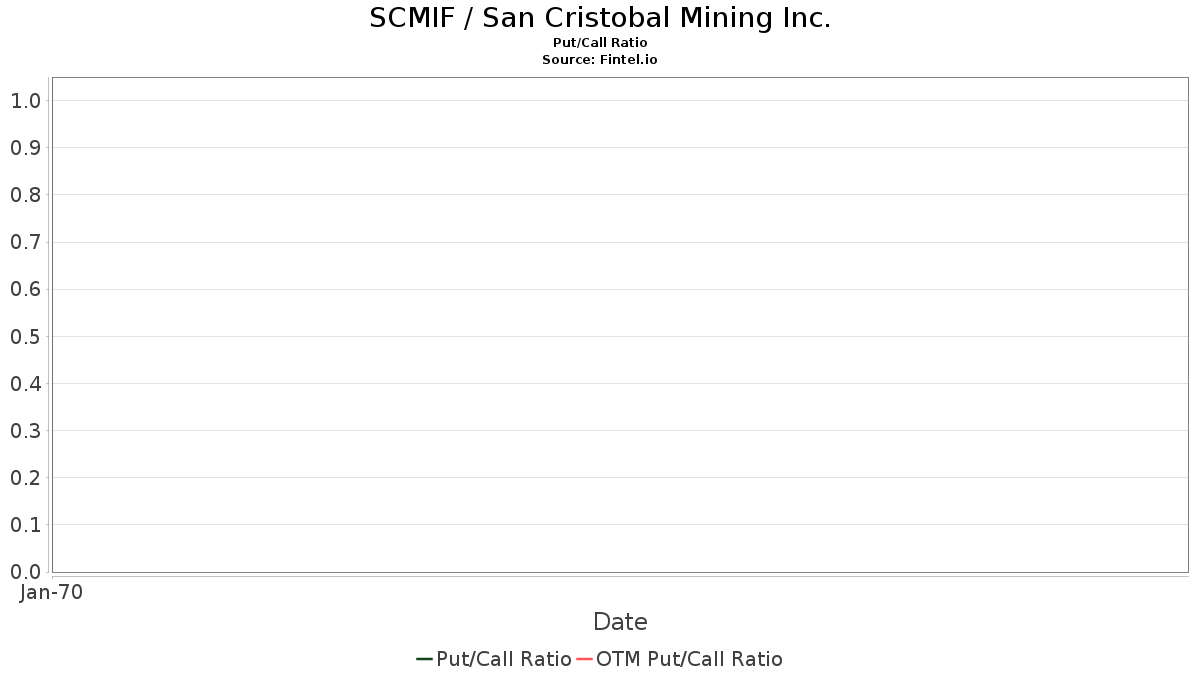This screenshot has height=675, width=1200.
Task: Click the 0.5 y-axis label
Action: click(25, 337)
